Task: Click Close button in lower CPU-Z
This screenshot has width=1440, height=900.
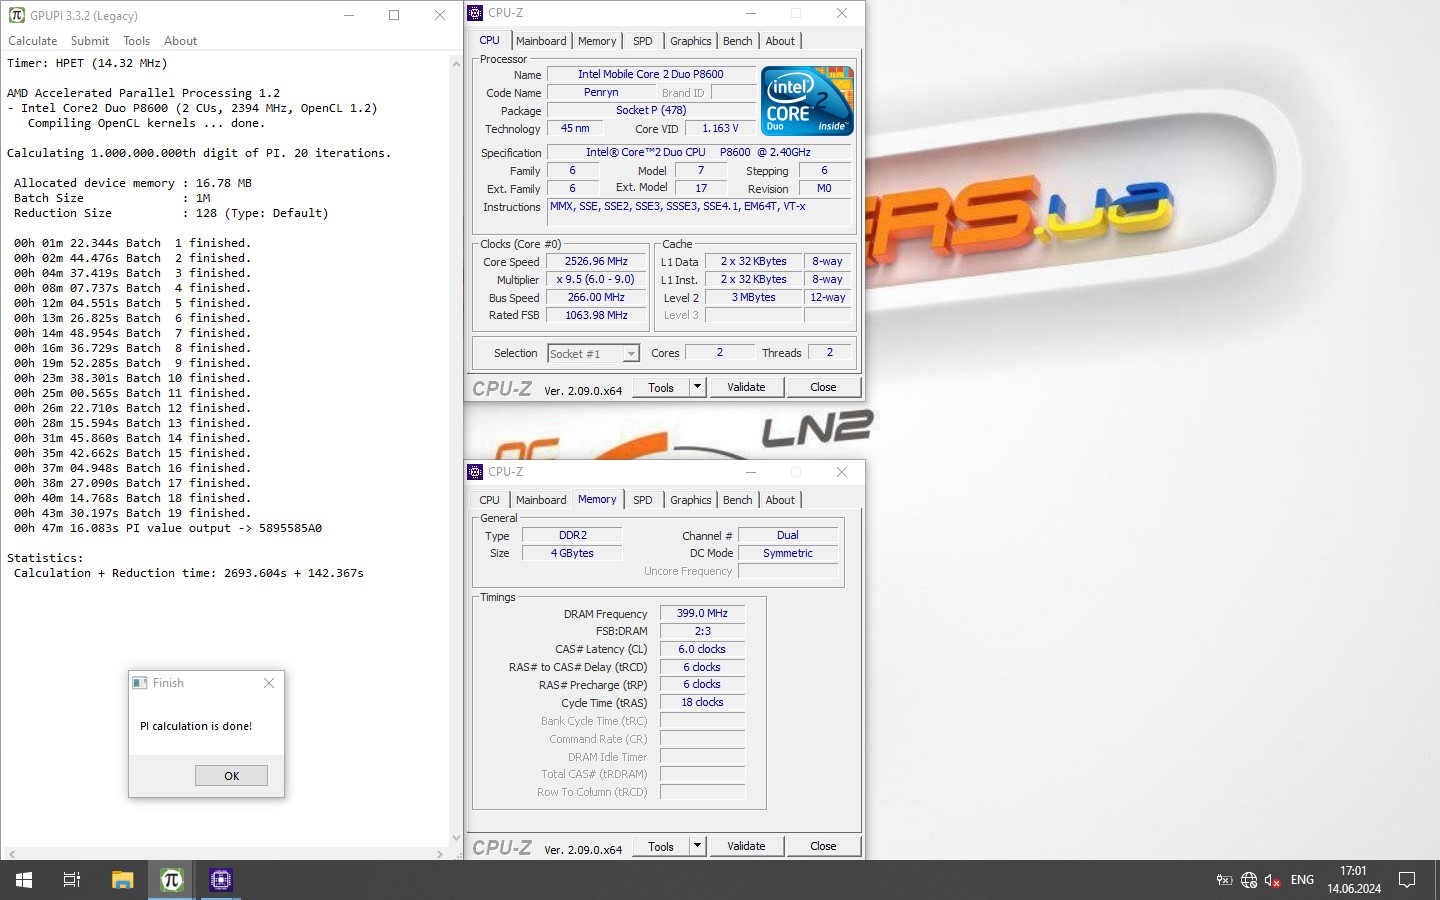Action: [x=823, y=846]
